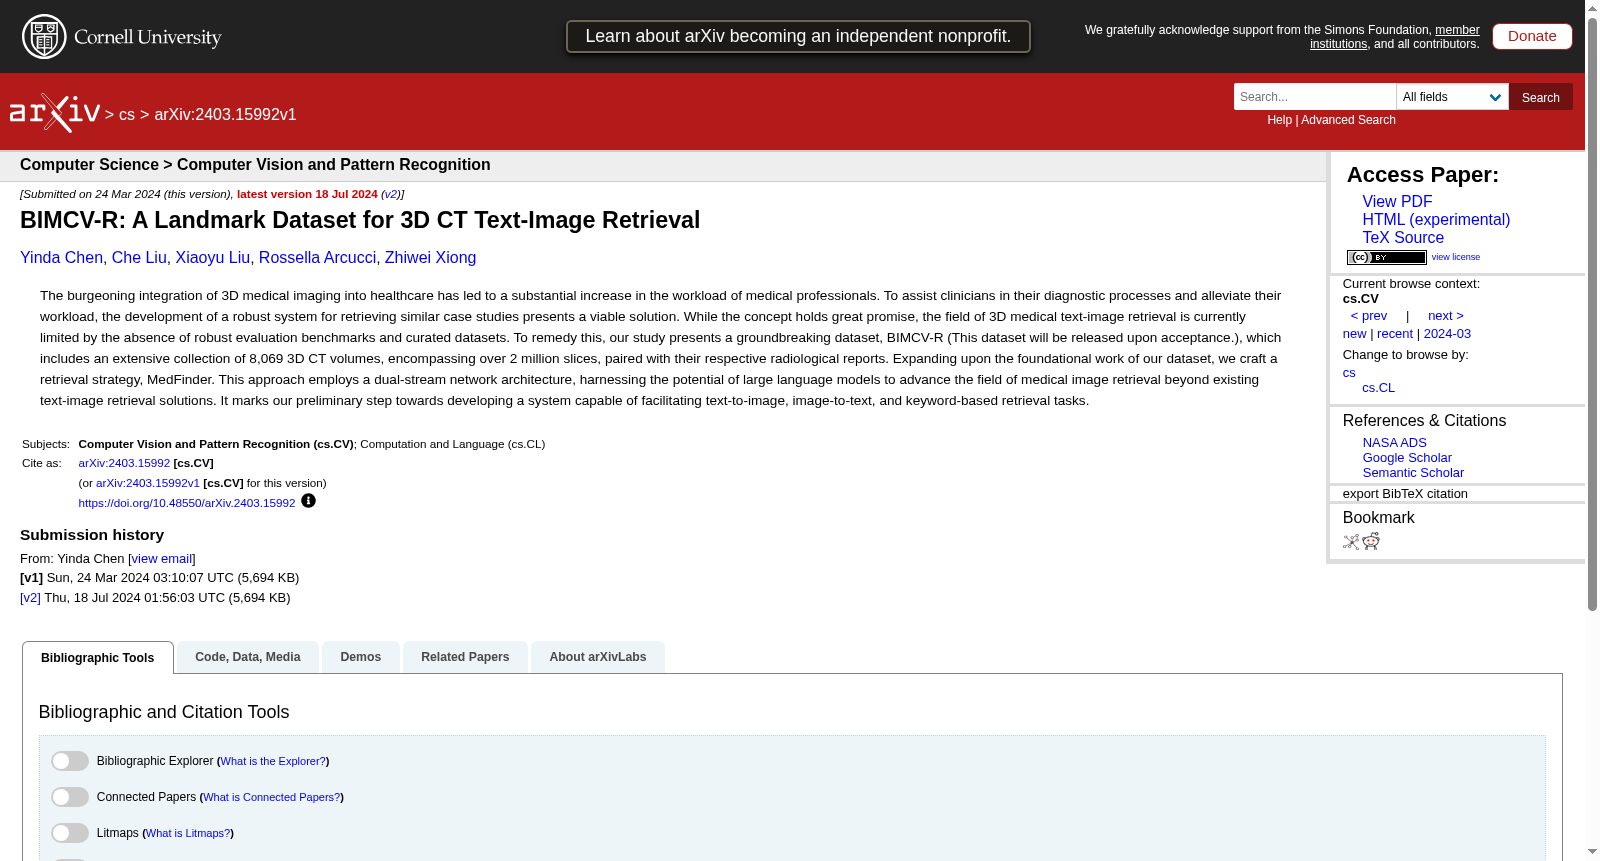
Task: Click the Donate button
Action: coord(1532,36)
